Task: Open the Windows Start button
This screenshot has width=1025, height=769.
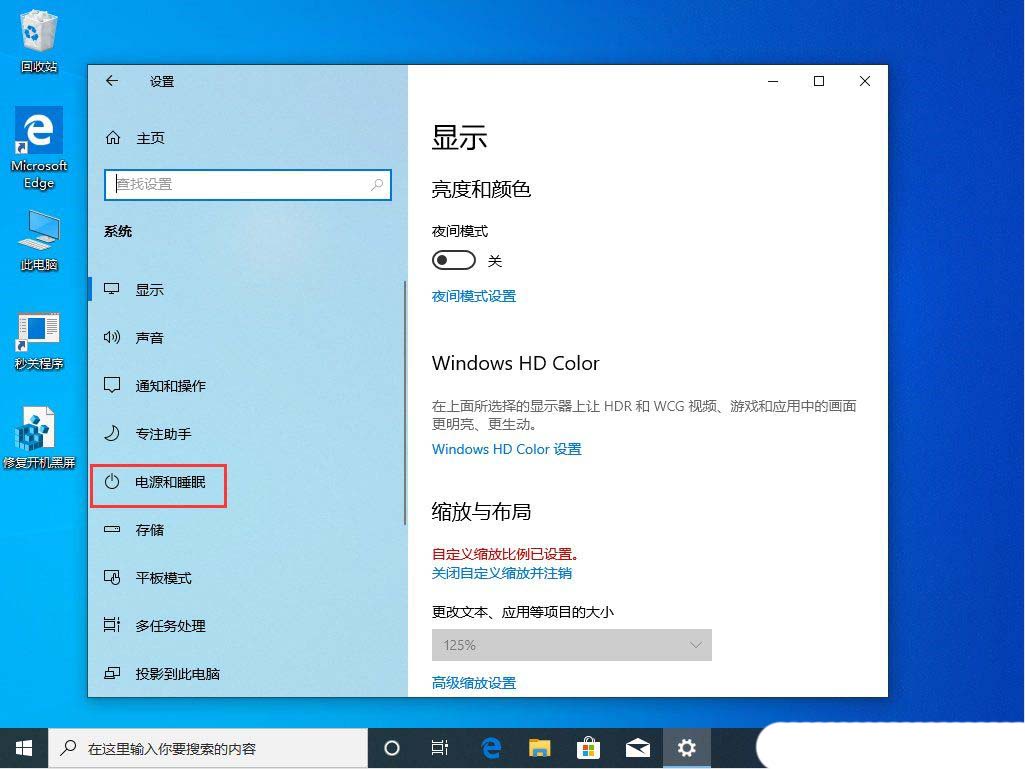Action: point(24,748)
